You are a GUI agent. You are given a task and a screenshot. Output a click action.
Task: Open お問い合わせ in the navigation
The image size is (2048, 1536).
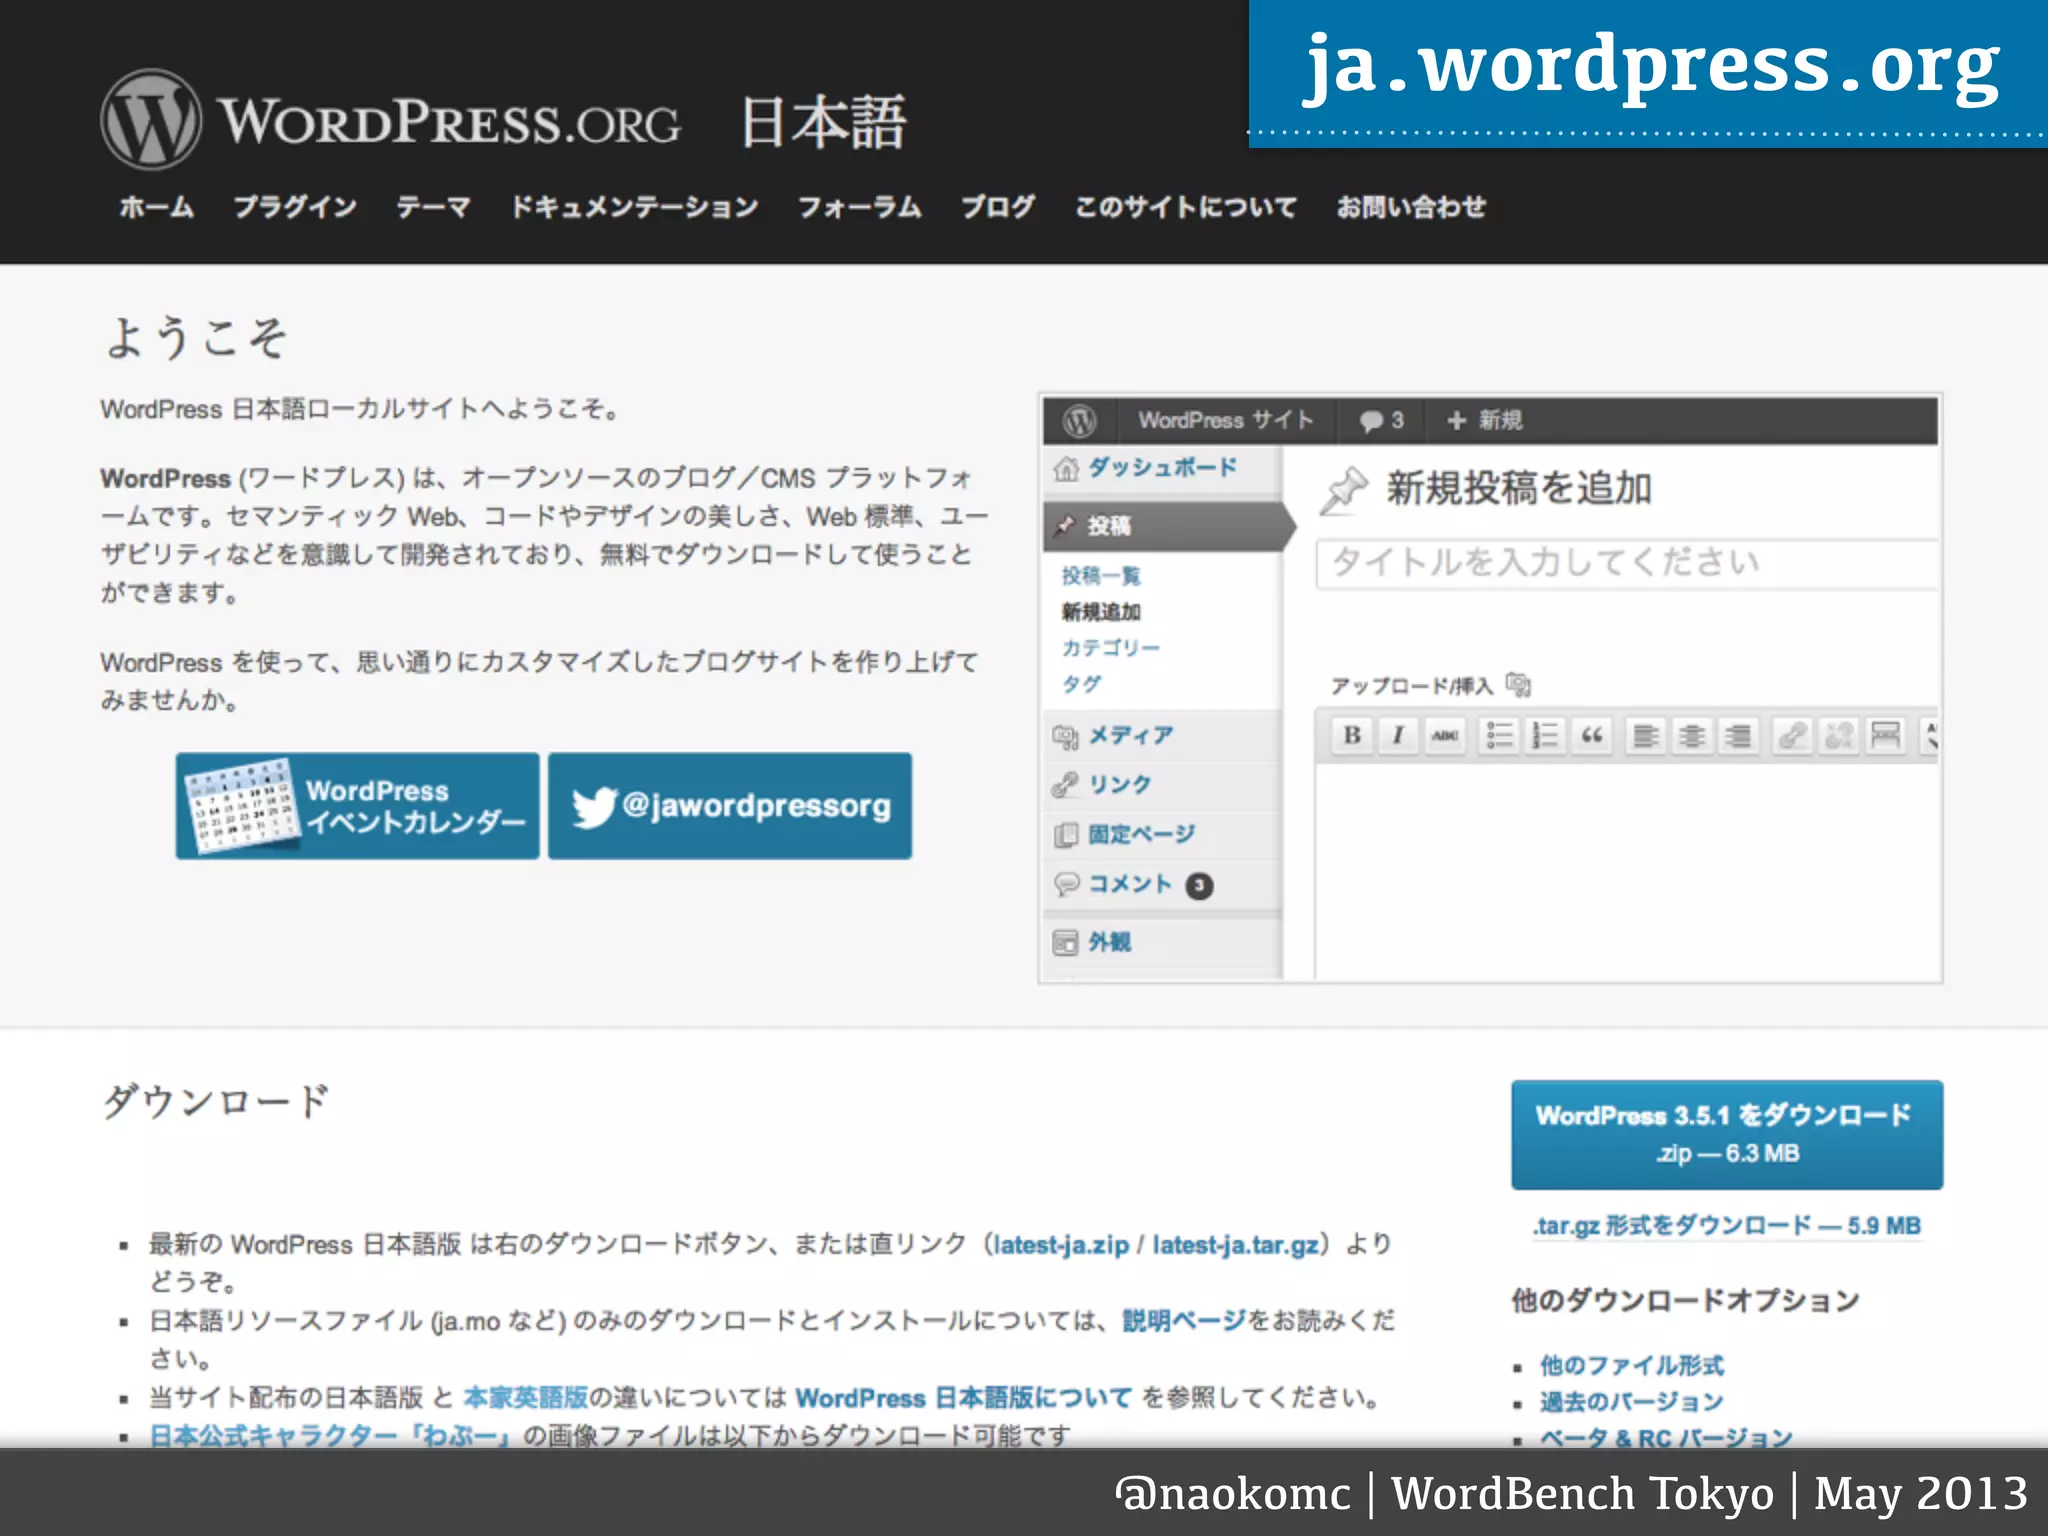(1411, 207)
